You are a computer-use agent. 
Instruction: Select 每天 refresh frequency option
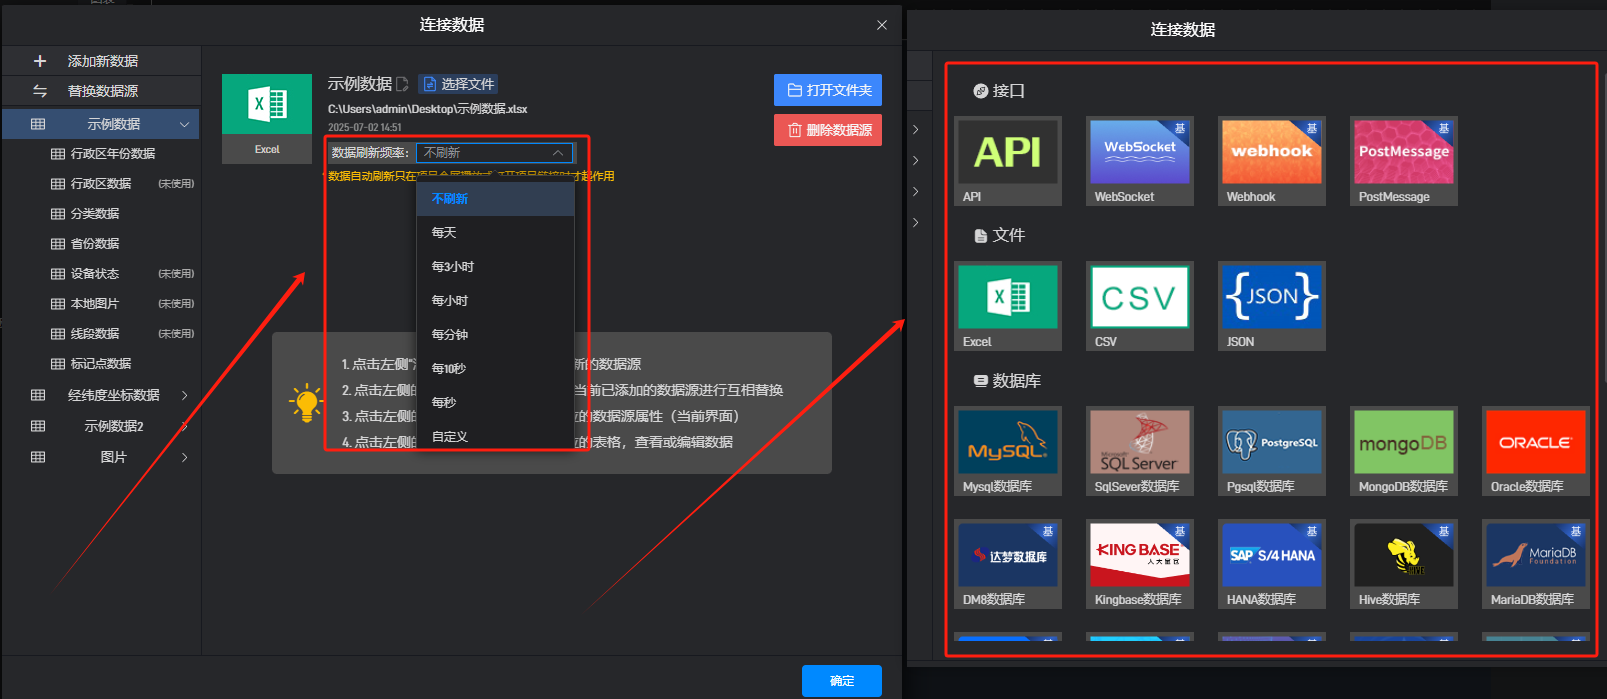(x=495, y=233)
